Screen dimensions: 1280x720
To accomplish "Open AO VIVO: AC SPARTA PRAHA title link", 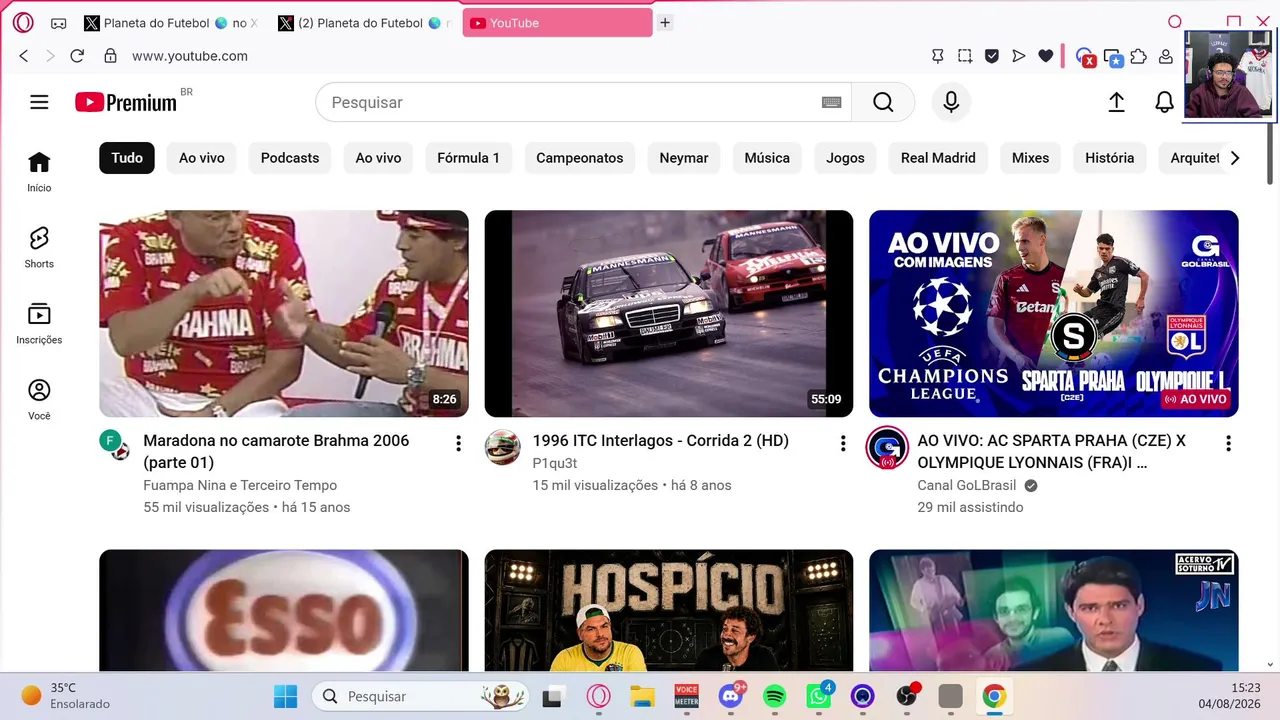I will click(x=1051, y=451).
